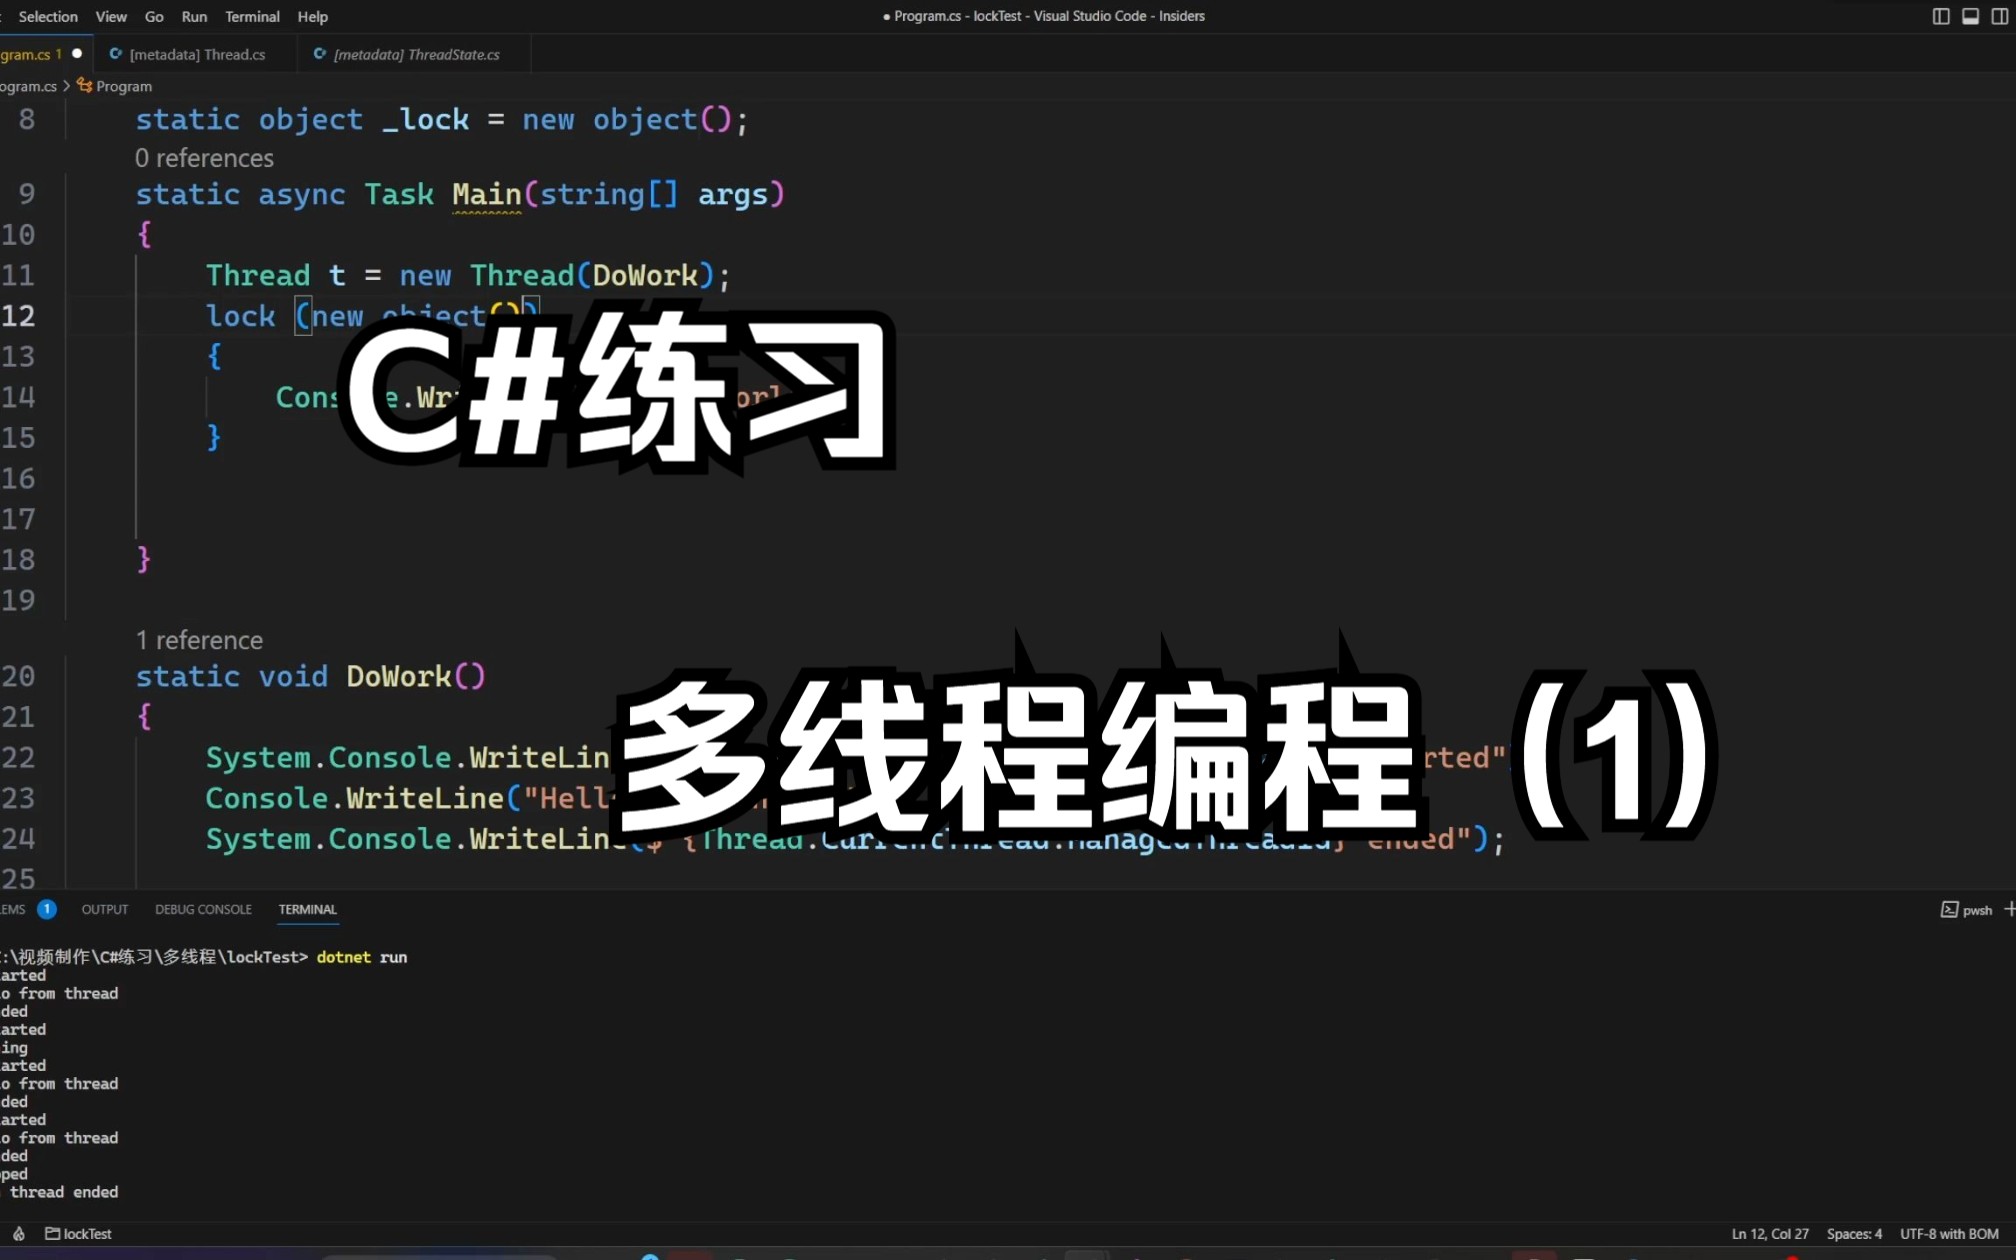Click the Problems count badge showing 1
2016x1260 pixels.
[x=46, y=909]
